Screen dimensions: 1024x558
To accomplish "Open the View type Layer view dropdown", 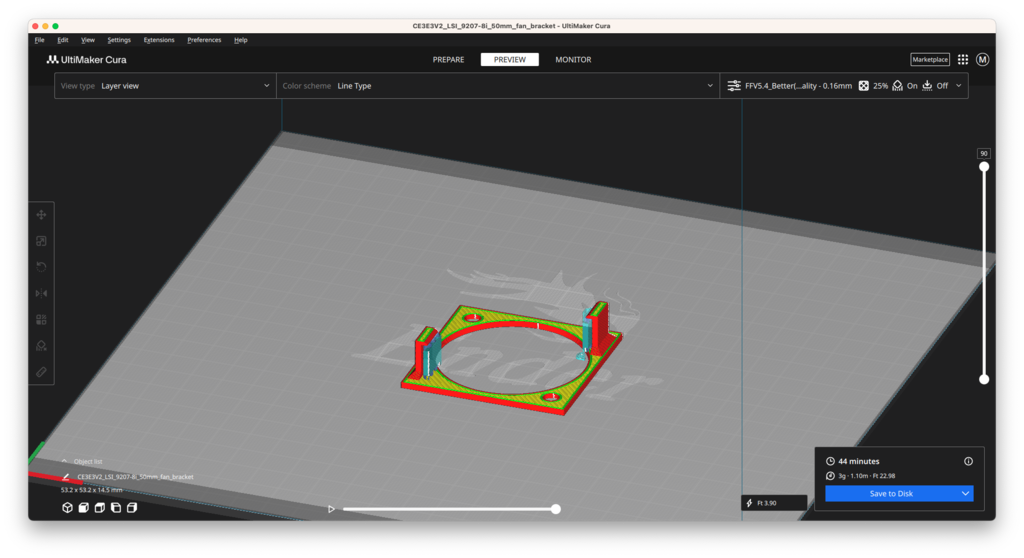I will coord(165,86).
